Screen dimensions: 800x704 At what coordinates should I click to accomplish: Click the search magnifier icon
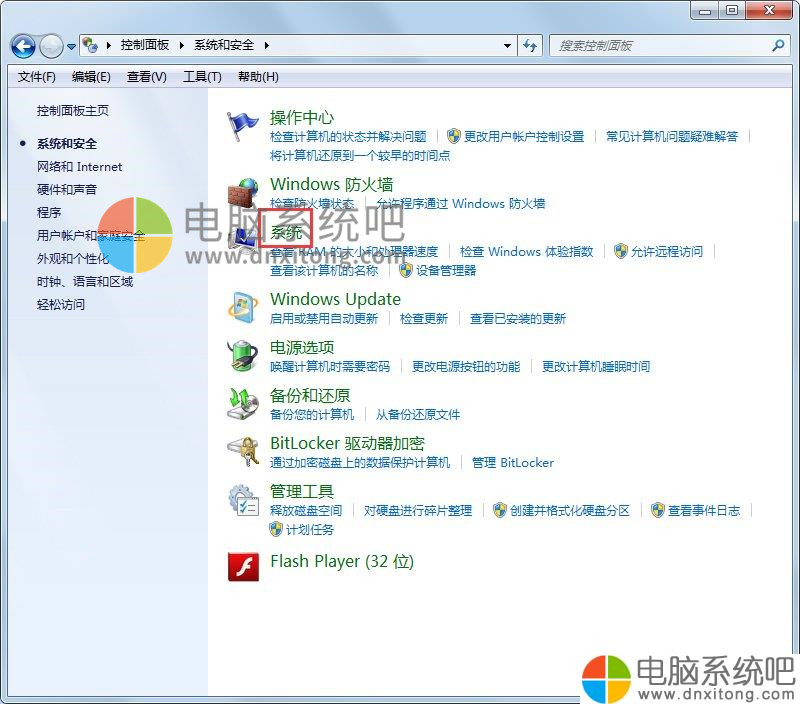(x=778, y=46)
